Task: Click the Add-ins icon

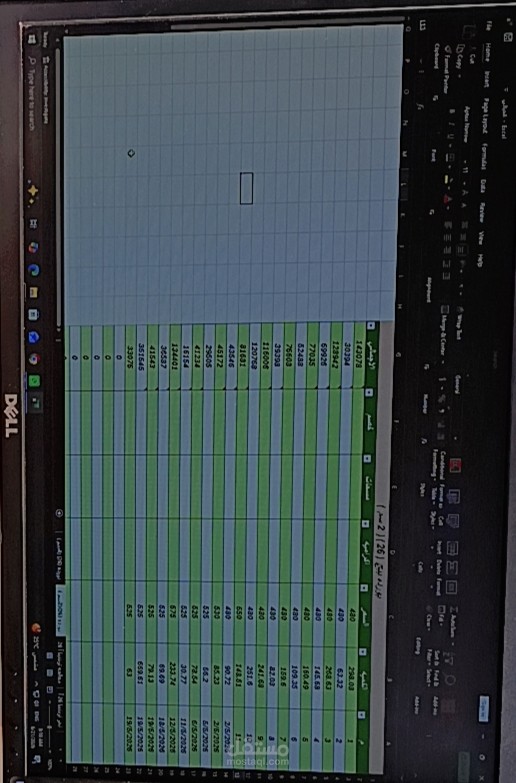Action: (448, 708)
